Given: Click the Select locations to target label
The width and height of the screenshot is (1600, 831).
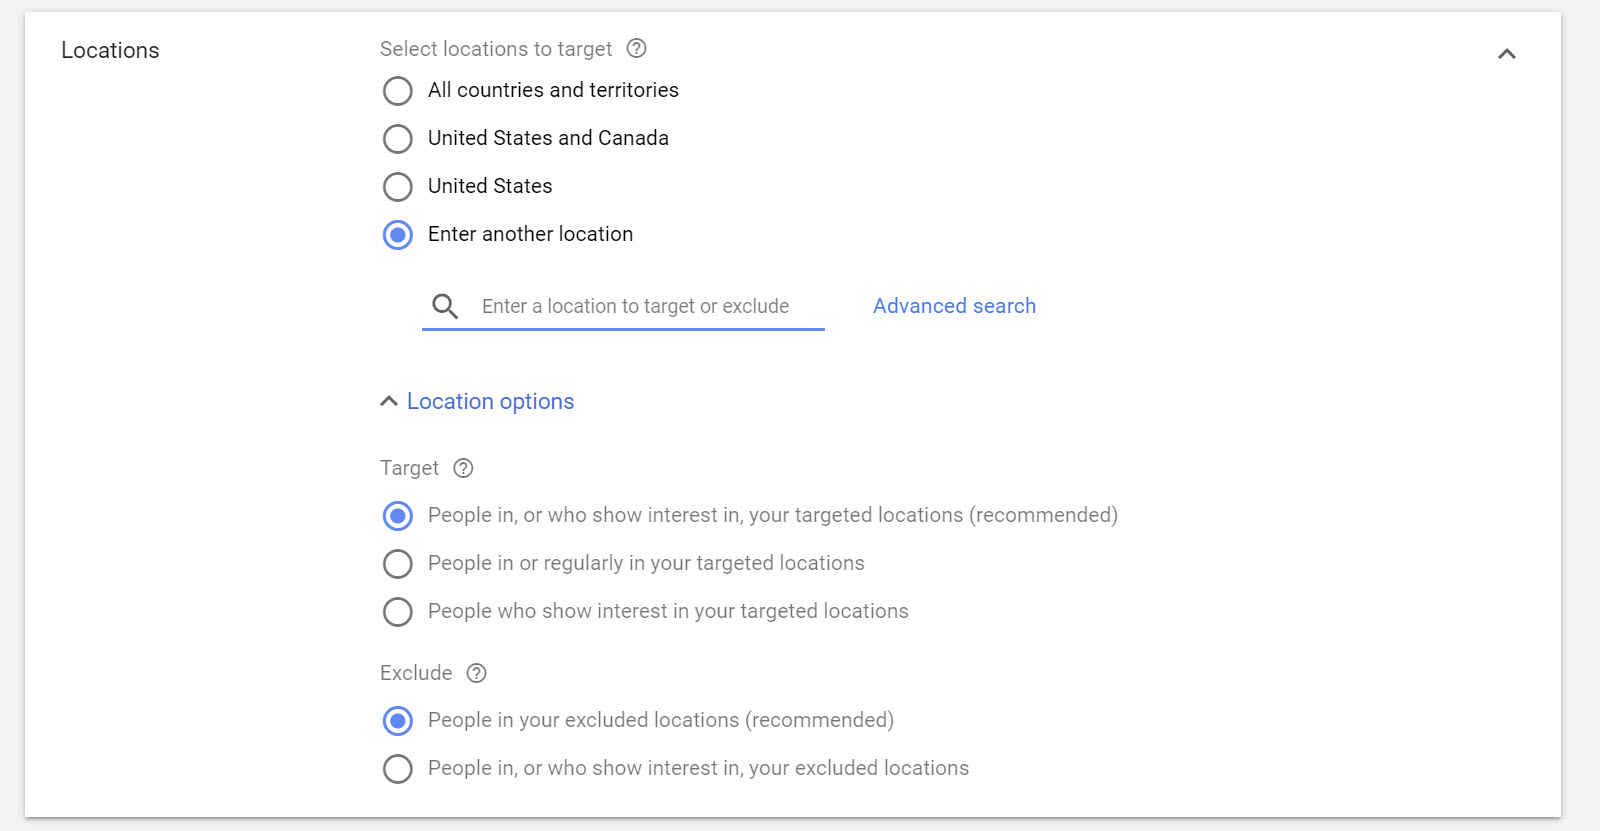Looking at the screenshot, I should tap(495, 49).
